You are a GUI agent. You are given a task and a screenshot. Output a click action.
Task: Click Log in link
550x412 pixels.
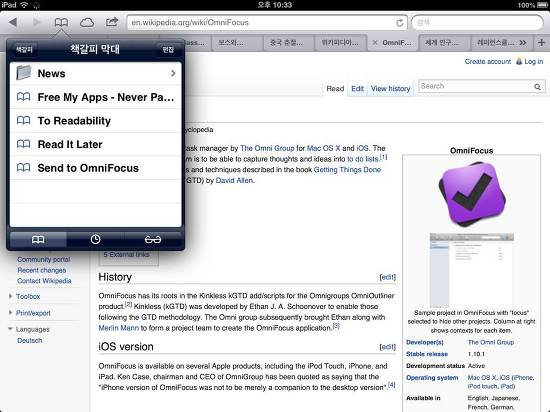click(534, 61)
